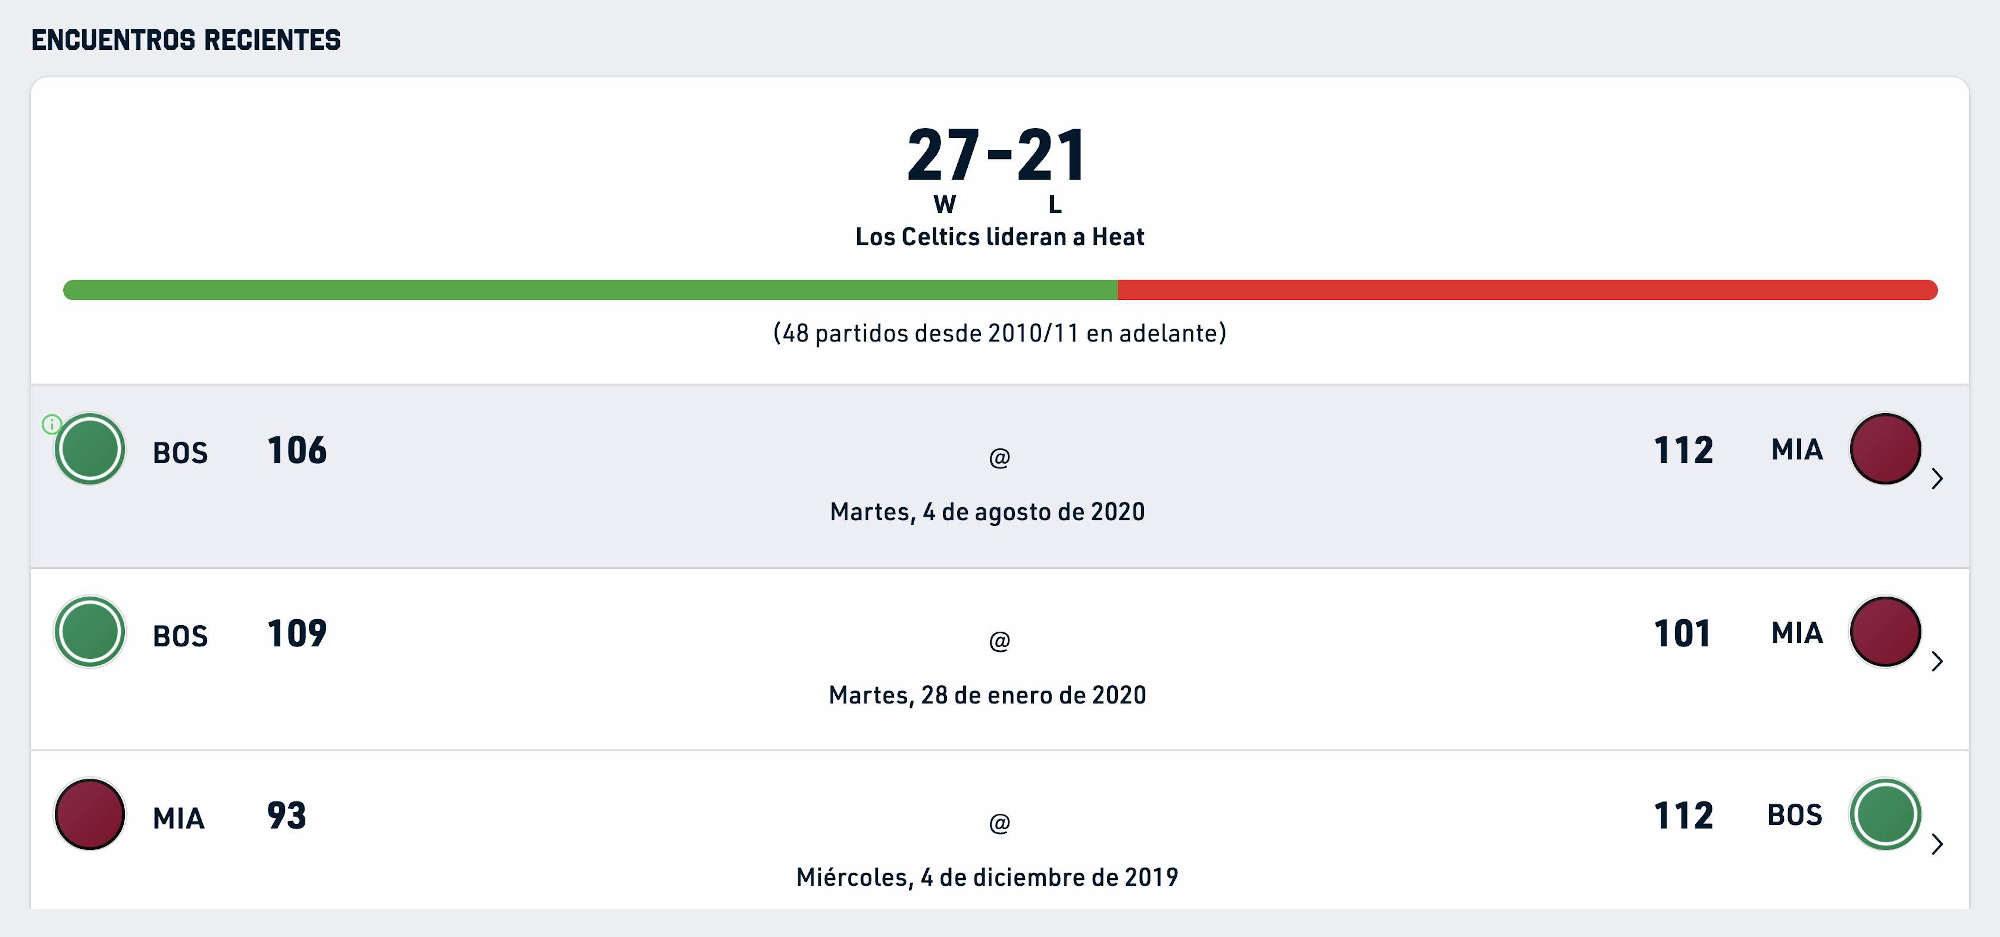The image size is (2000, 937).
Task: Click Celtics logo in January 28 game
Action: point(90,632)
